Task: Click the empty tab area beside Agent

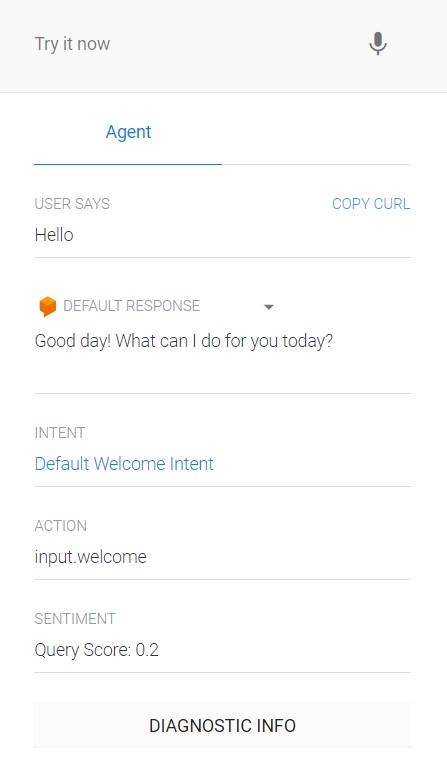Action: point(316,132)
